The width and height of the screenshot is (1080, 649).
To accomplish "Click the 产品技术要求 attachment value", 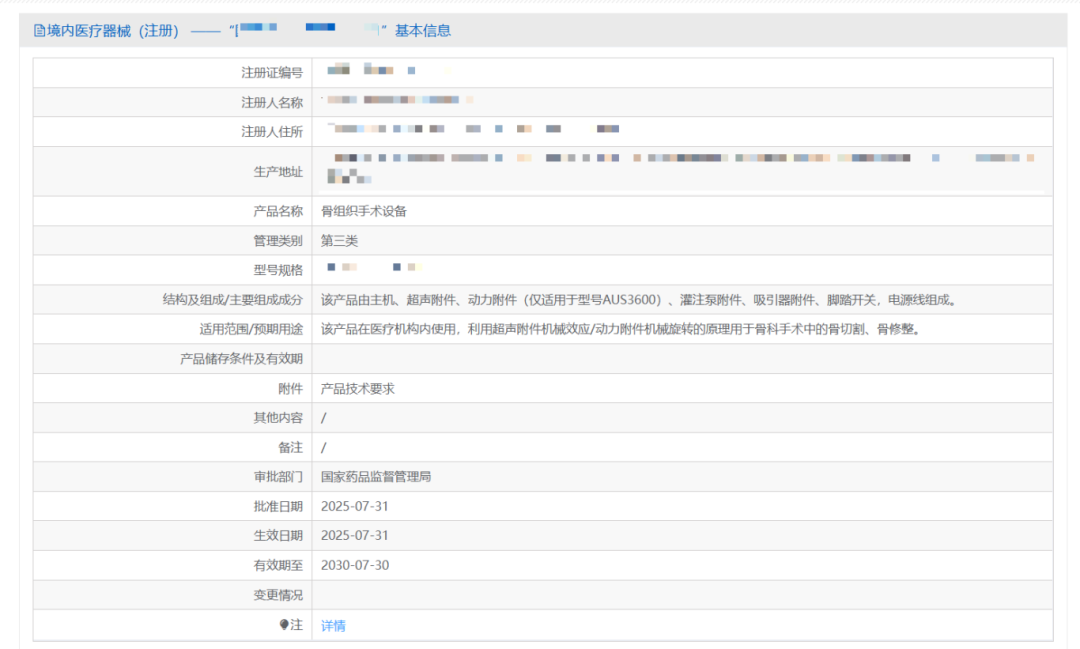I will coord(357,388).
